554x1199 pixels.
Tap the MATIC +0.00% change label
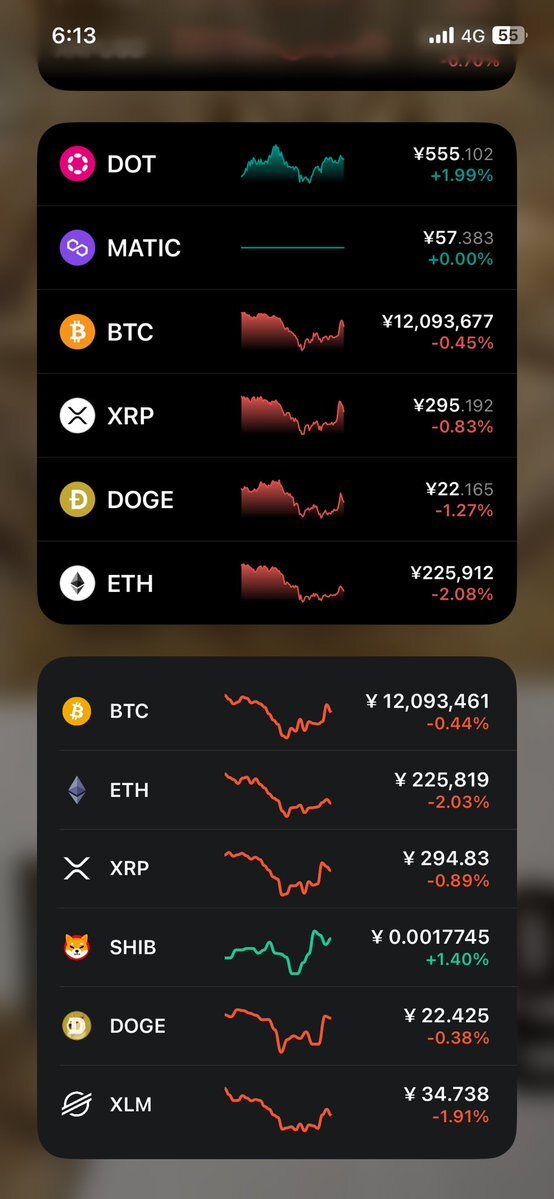point(461,259)
